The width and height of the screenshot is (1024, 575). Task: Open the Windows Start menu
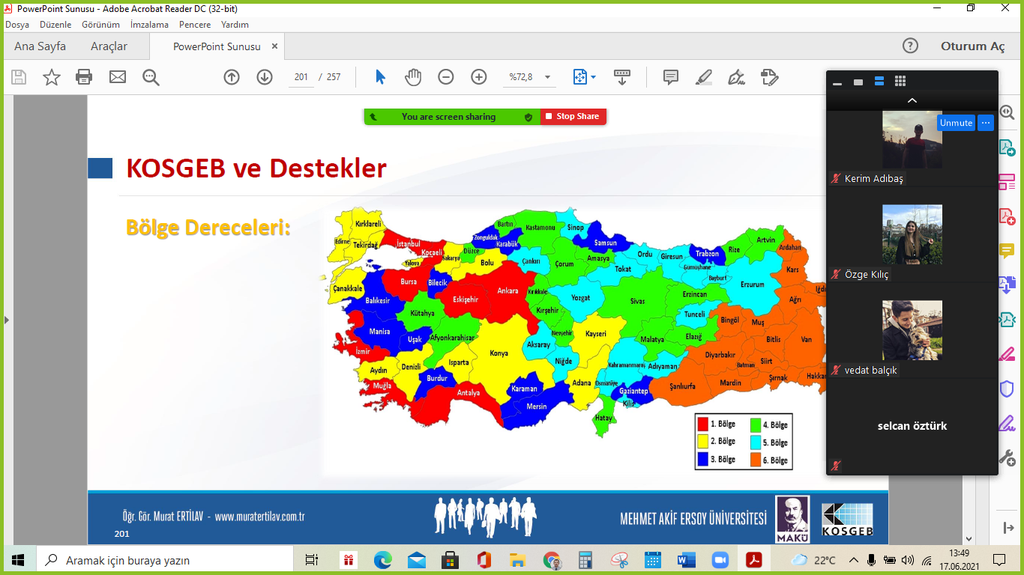coord(18,560)
